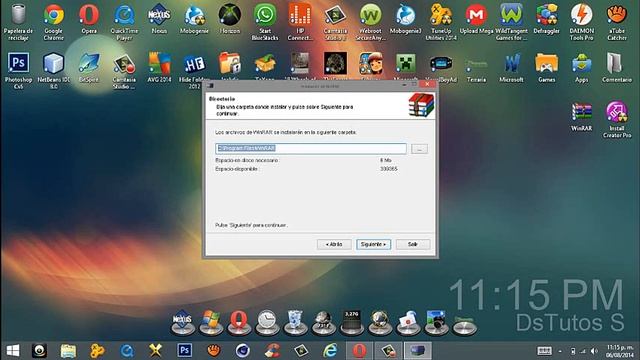The height and width of the screenshot is (360, 640).
Task: Select the QuickTime Player desktop icon
Action: point(124,22)
